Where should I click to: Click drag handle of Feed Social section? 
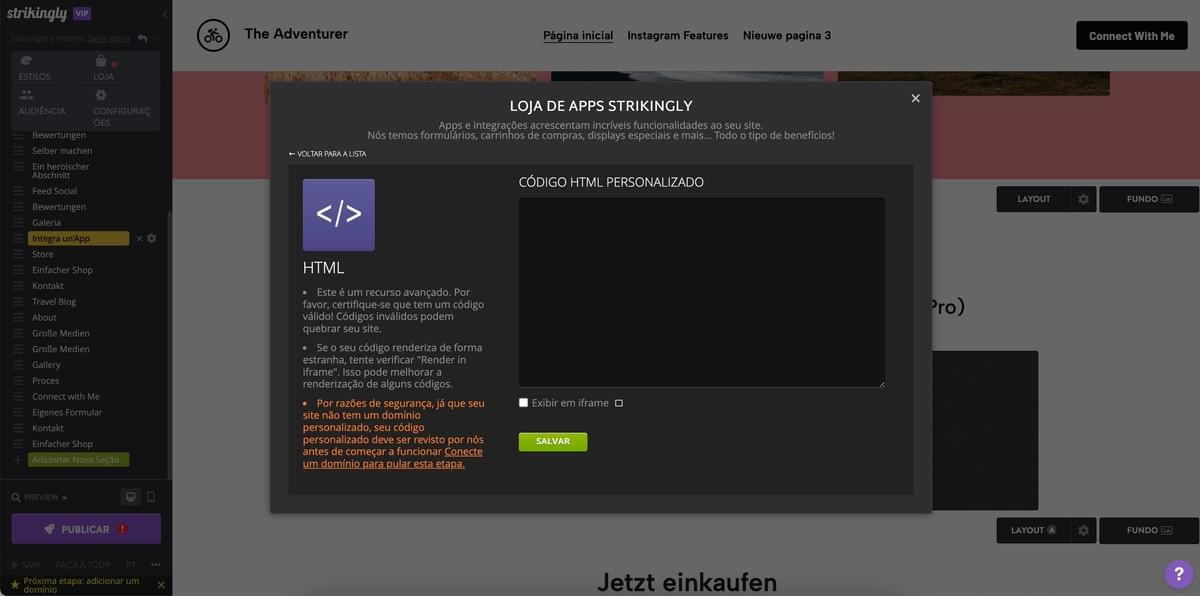coord(18,191)
